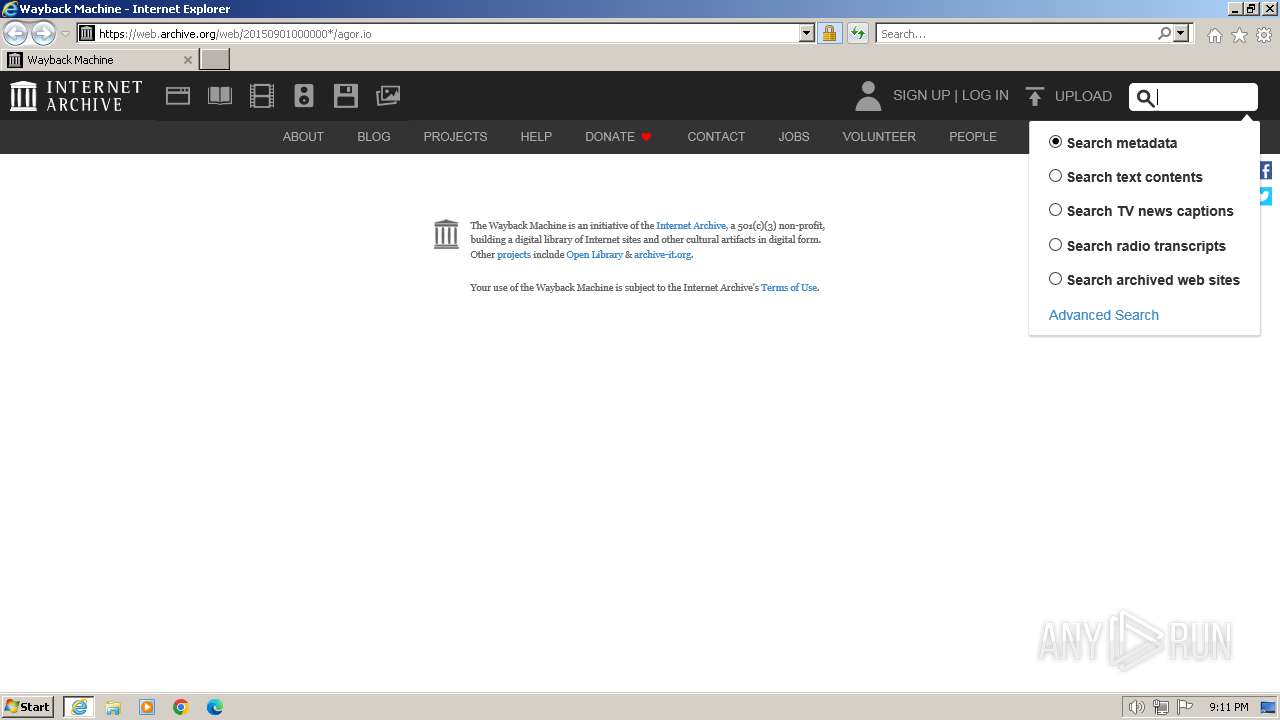The image size is (1280, 720).
Task: Open the JOBS menu item
Action: tap(794, 137)
